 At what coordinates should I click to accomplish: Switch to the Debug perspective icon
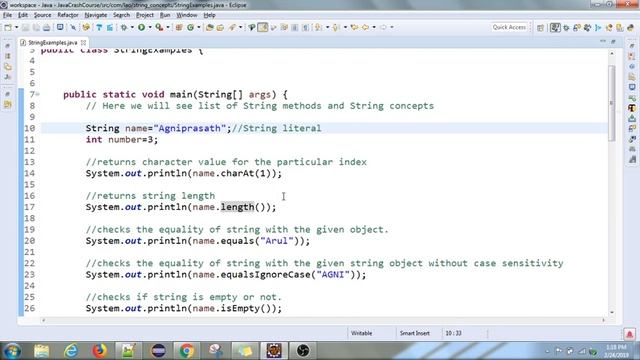[x=566, y=28]
